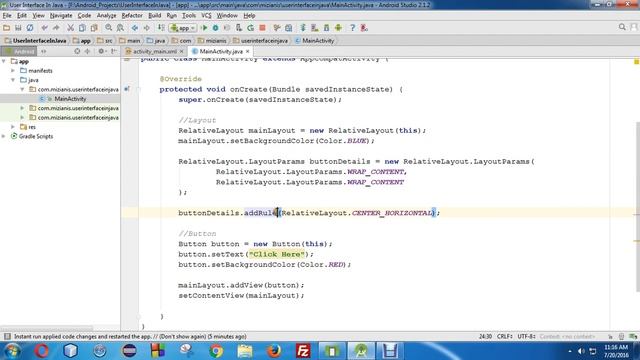The image size is (640, 360).
Task: Click the src breadcrumb
Action: 105,41
